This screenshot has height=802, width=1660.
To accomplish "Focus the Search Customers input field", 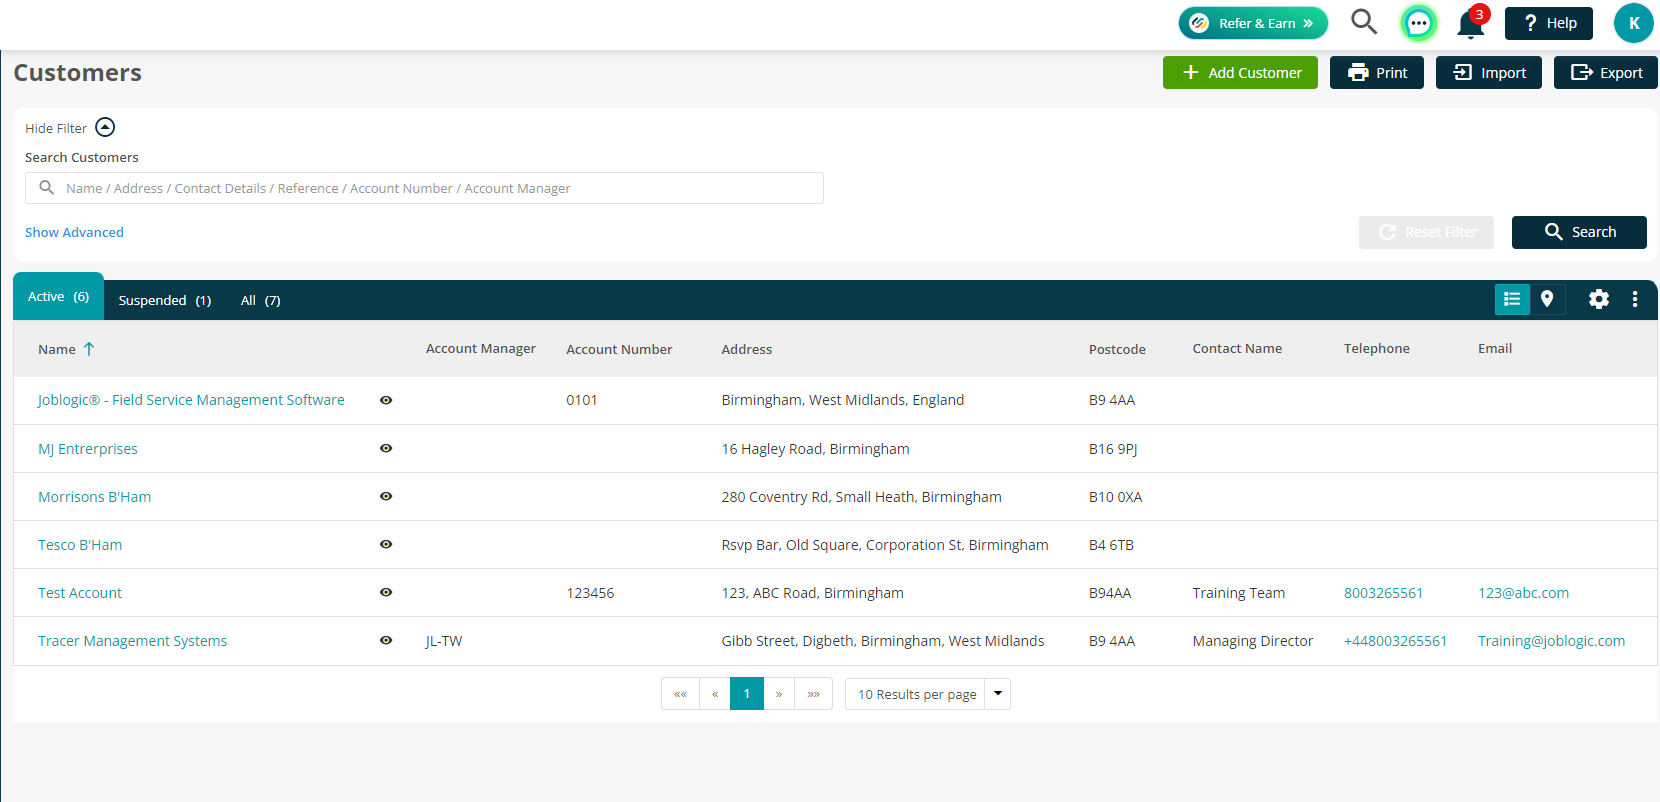I will click(424, 188).
